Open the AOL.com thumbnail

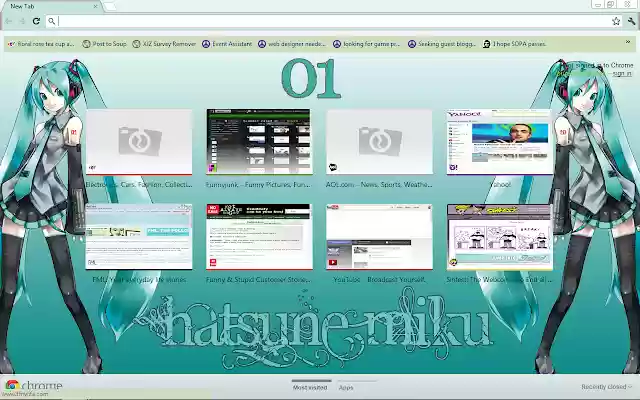379,142
